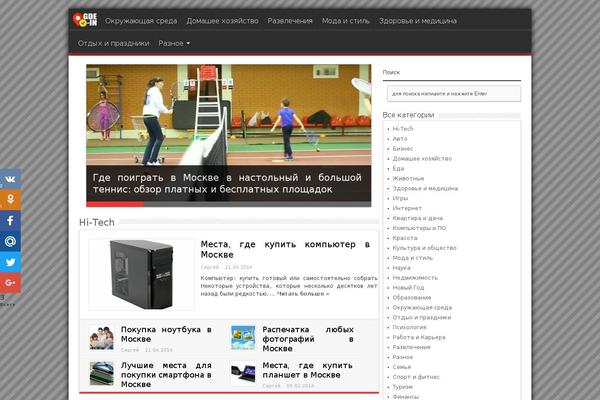Select Туризм category in sidebar
600x400 pixels.
(x=403, y=387)
